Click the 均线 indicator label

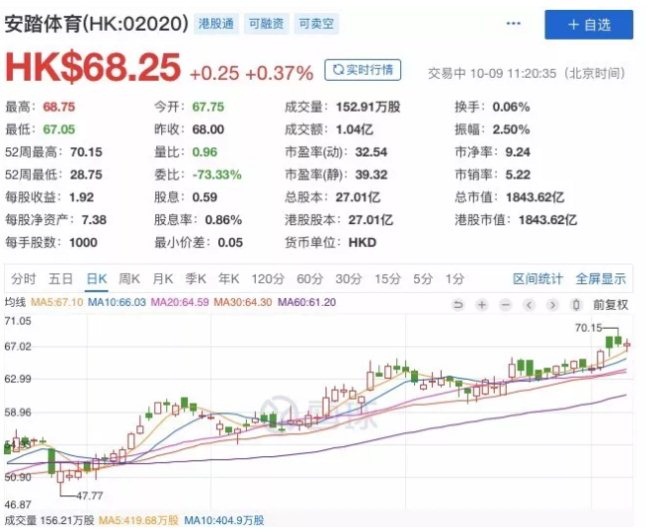[15, 302]
